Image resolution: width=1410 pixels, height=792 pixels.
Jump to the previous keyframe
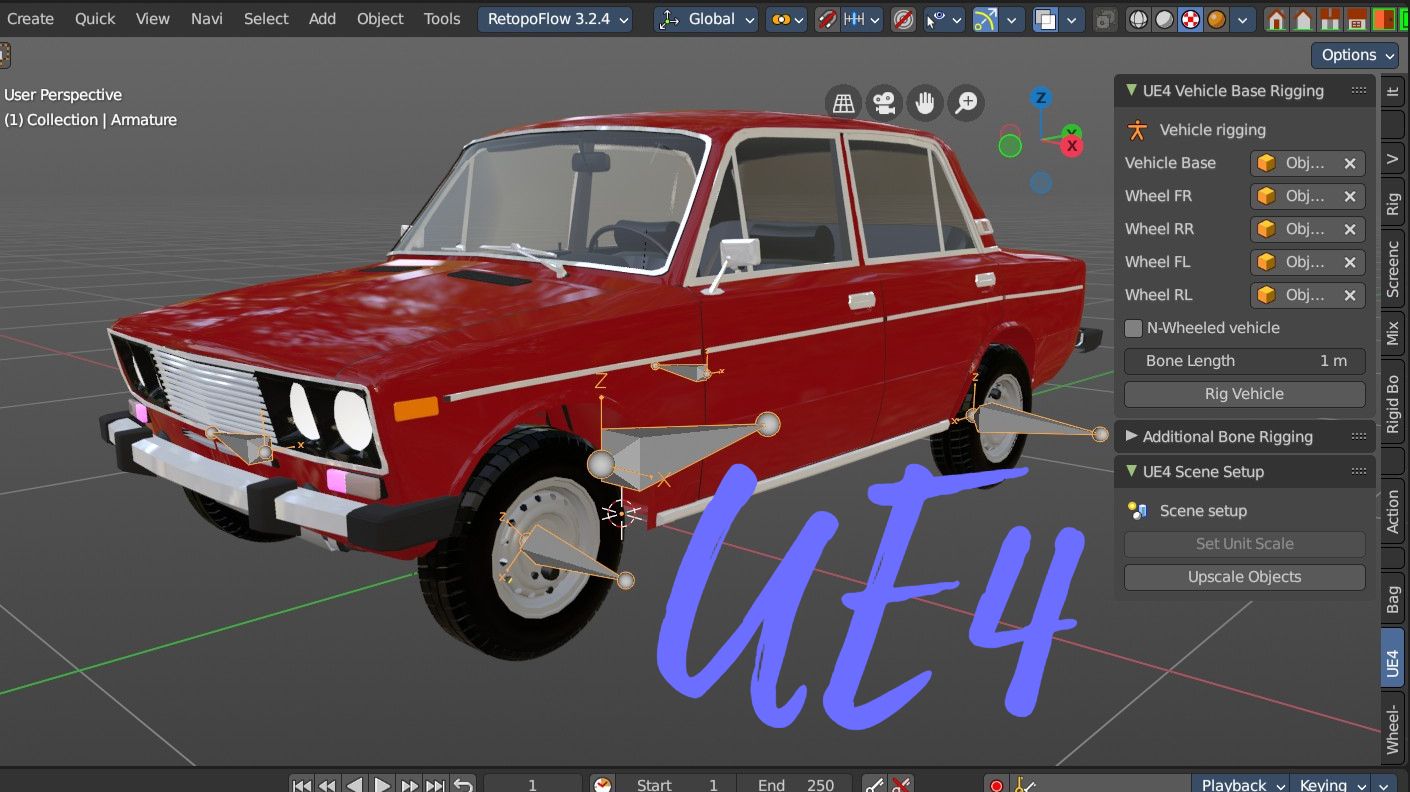(x=328, y=785)
